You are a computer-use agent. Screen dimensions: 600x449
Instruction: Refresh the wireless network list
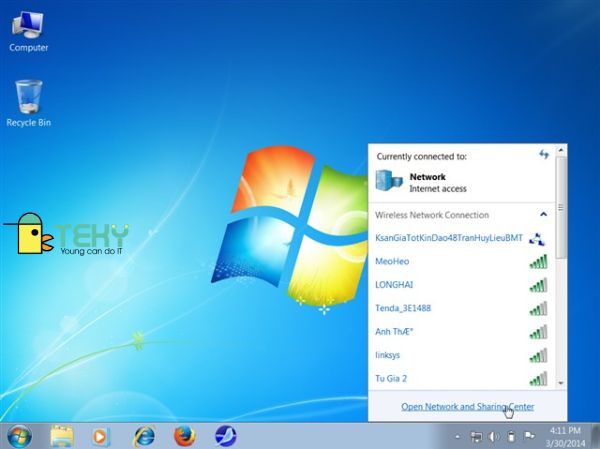(544, 154)
